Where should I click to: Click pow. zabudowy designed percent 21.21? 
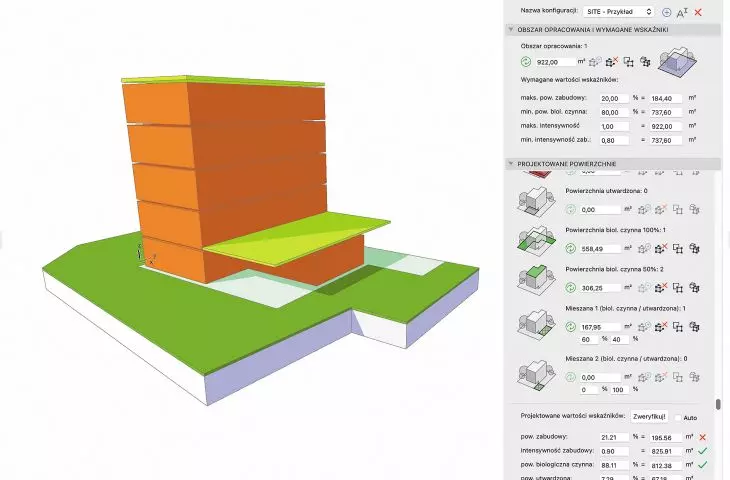pos(614,437)
